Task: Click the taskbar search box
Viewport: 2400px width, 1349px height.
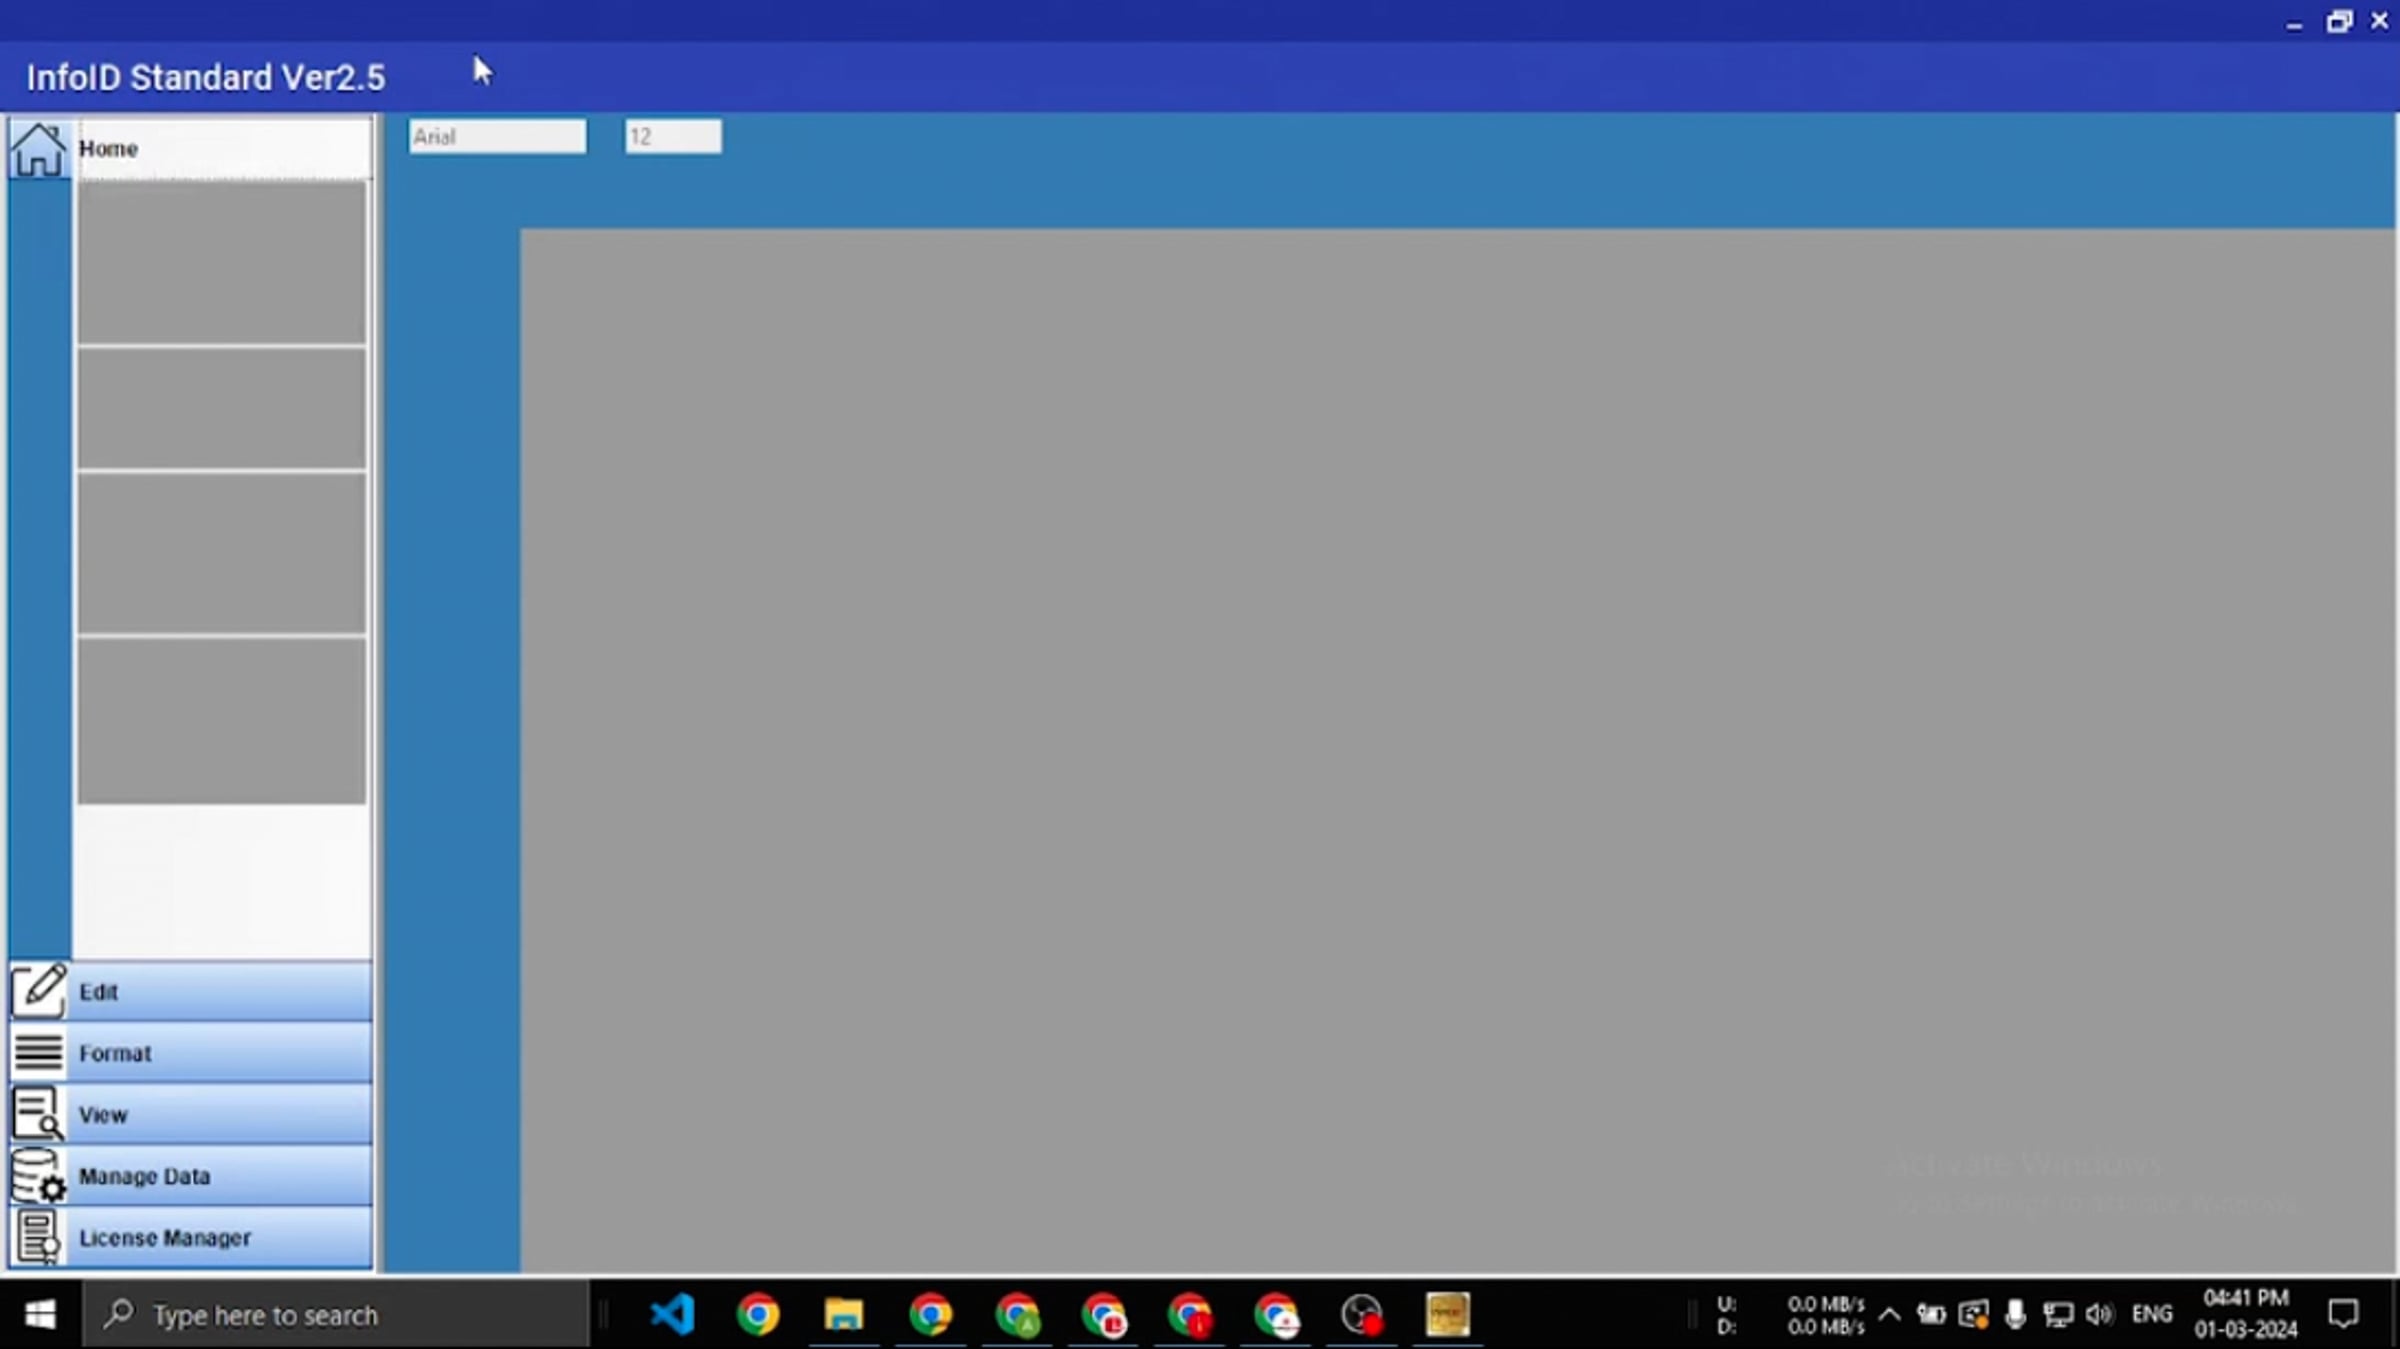Action: click(x=336, y=1314)
